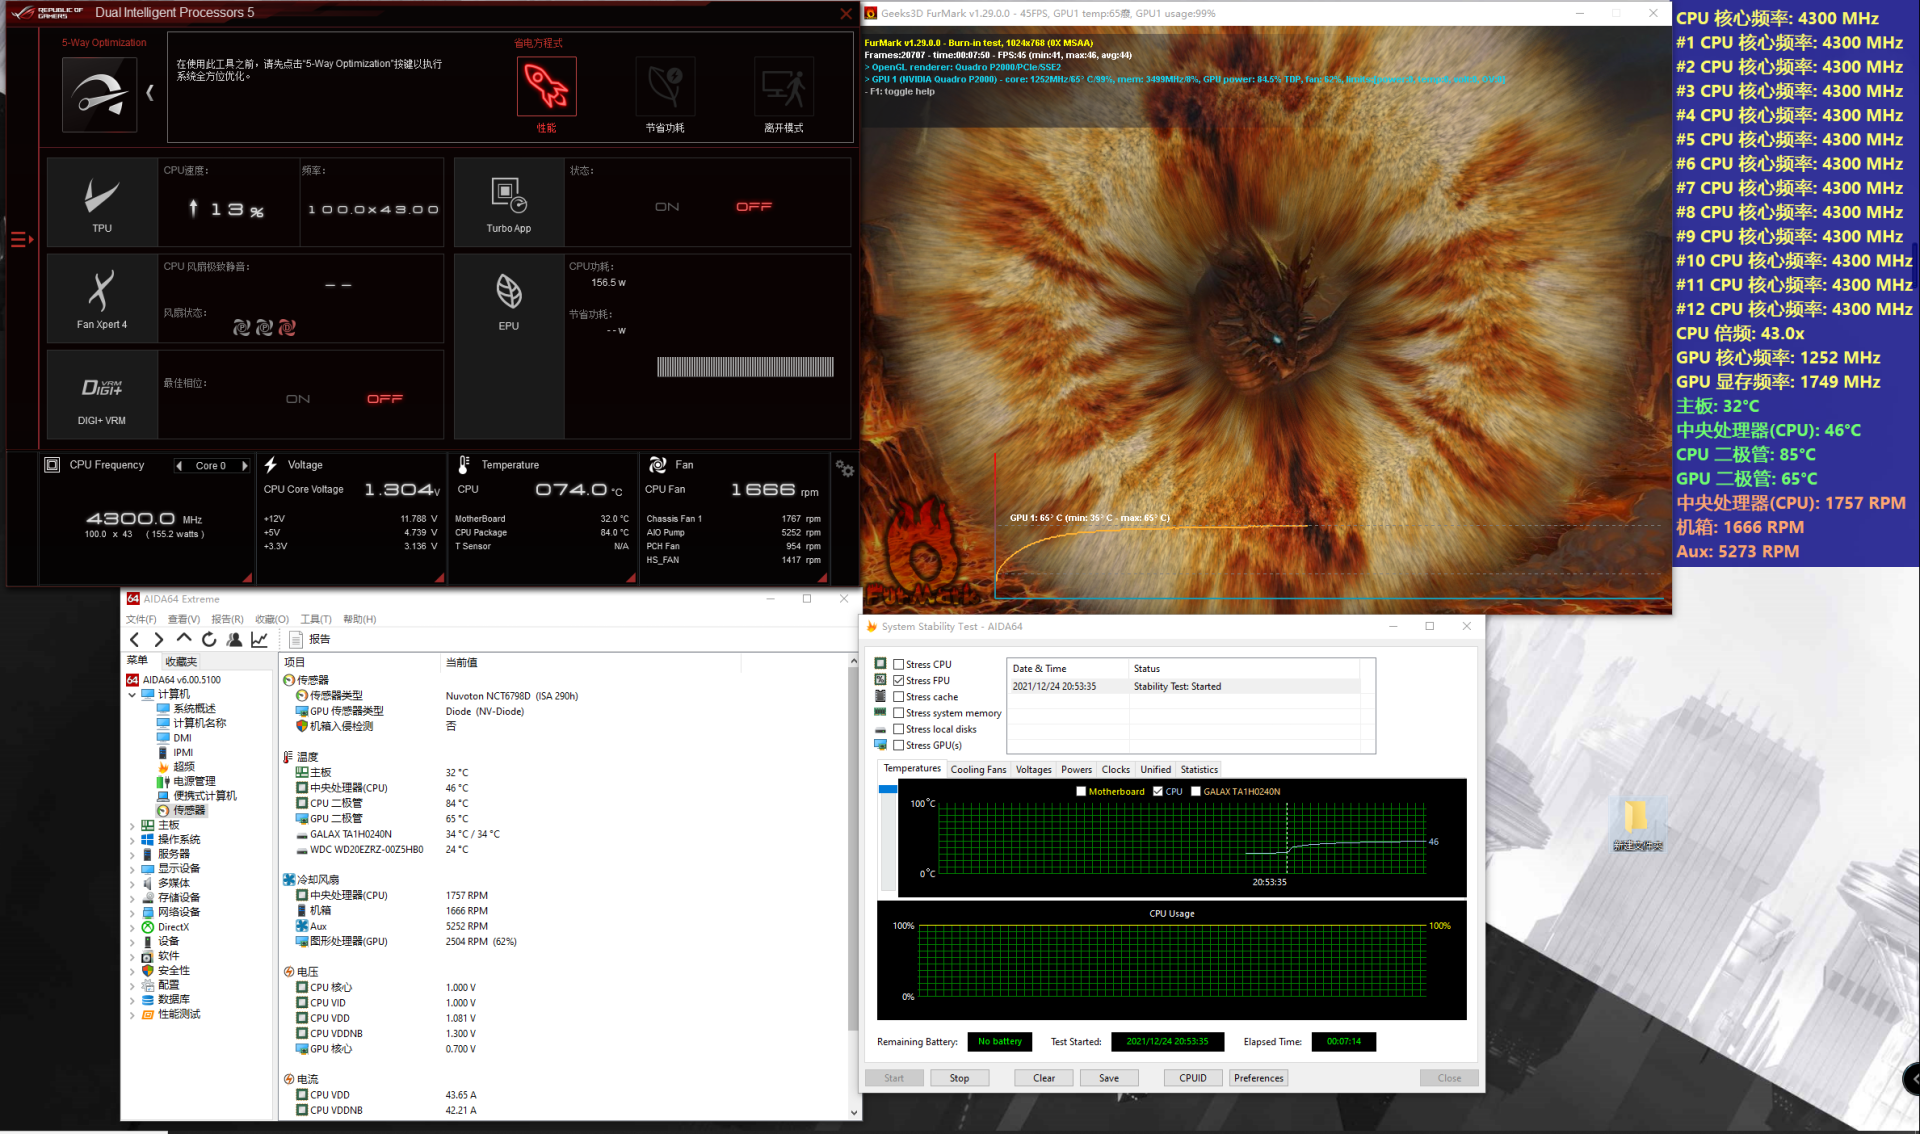The width and height of the screenshot is (1920, 1134).
Task: Launch the 5-Way Optimization gauge icon
Action: coord(99,95)
